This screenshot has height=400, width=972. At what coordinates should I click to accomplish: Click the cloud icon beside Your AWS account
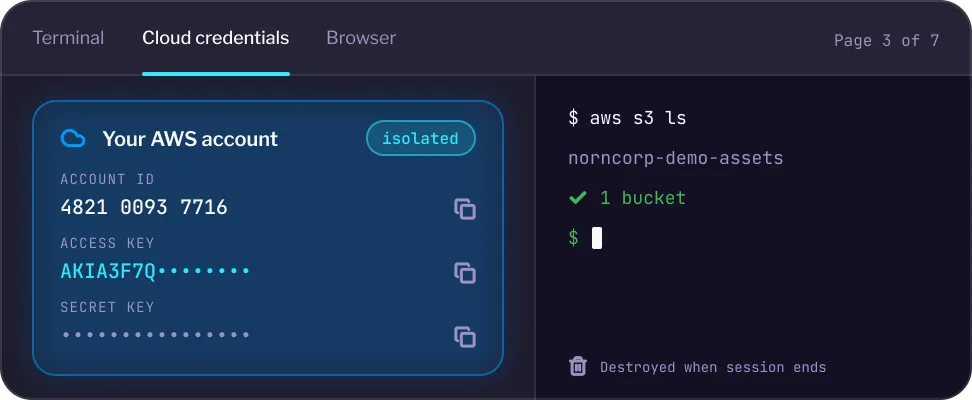coord(73,138)
